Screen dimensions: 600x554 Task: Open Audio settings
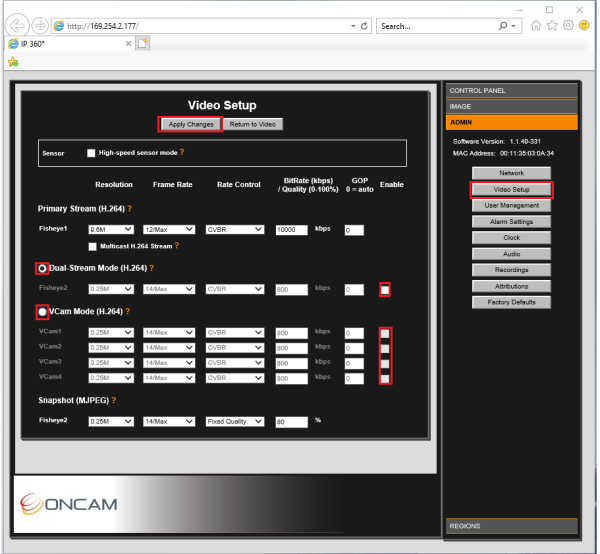[511, 254]
